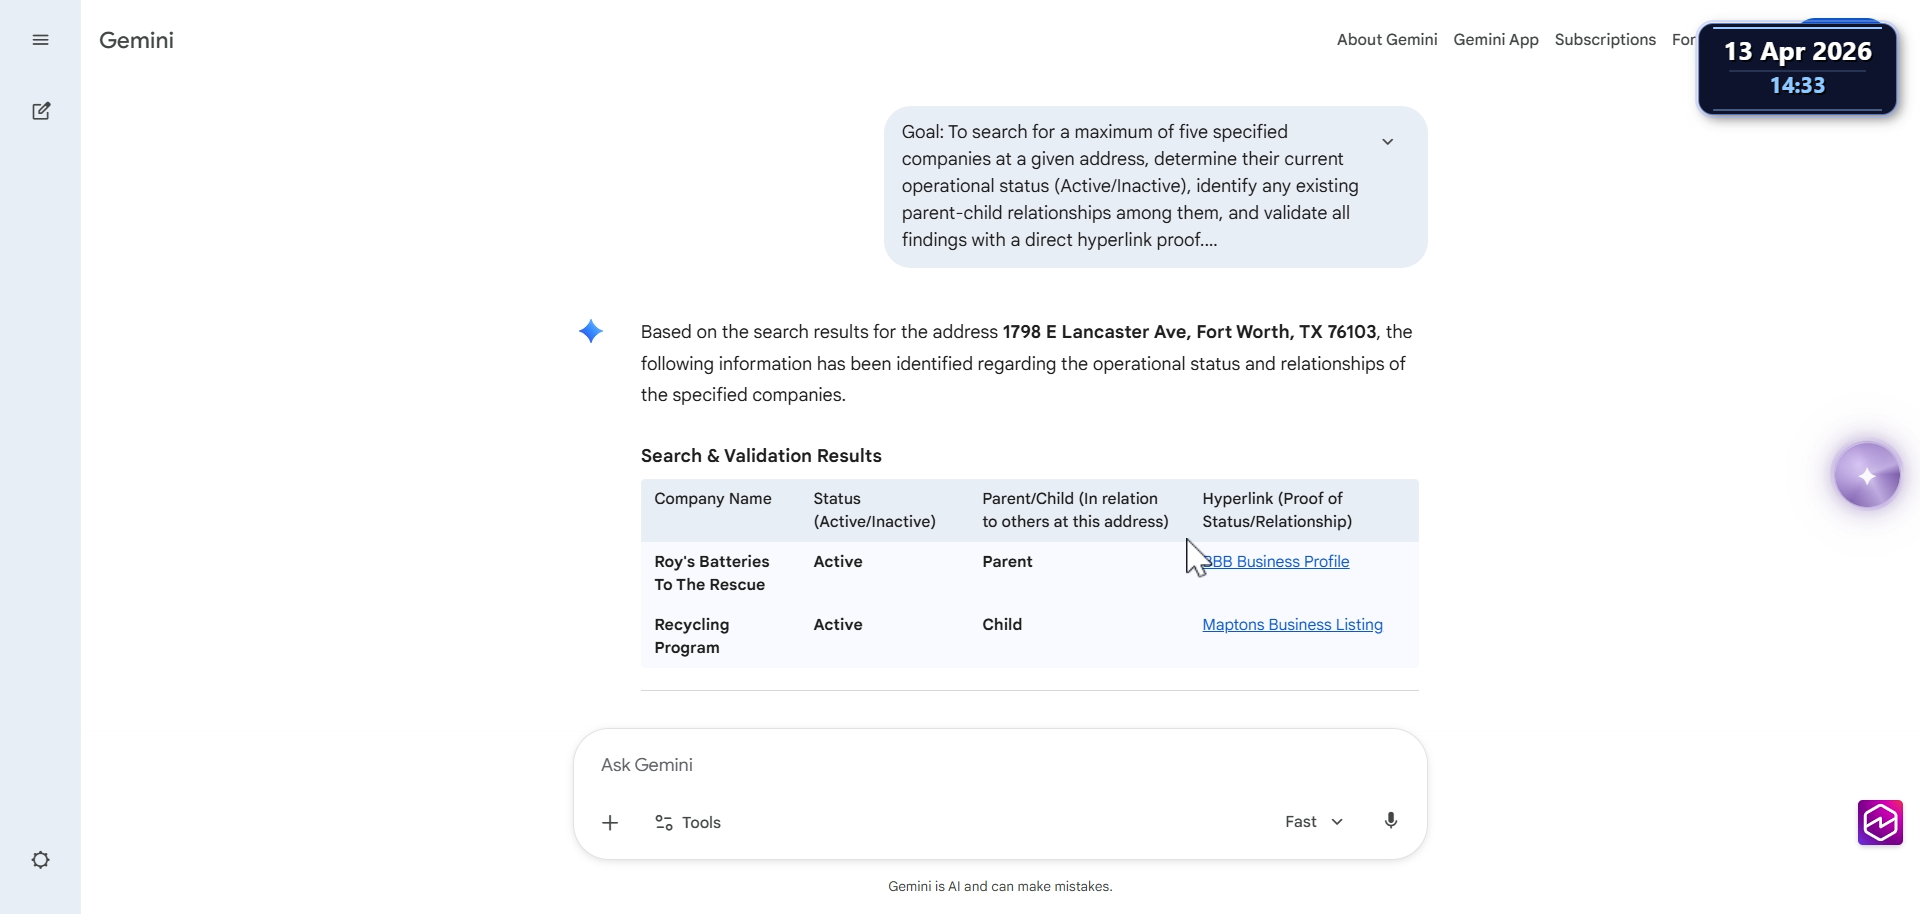Expand the collapsed prompt chevron
Viewport: 1920px width, 914px height.
[1387, 142]
